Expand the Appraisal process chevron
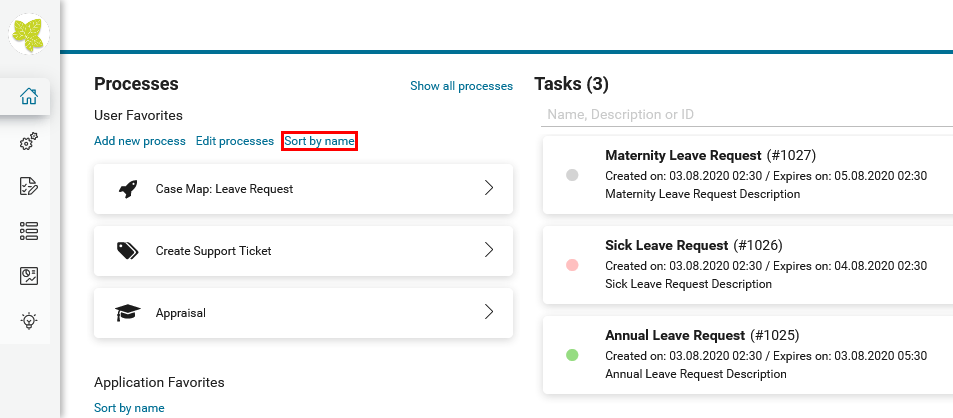 489,312
